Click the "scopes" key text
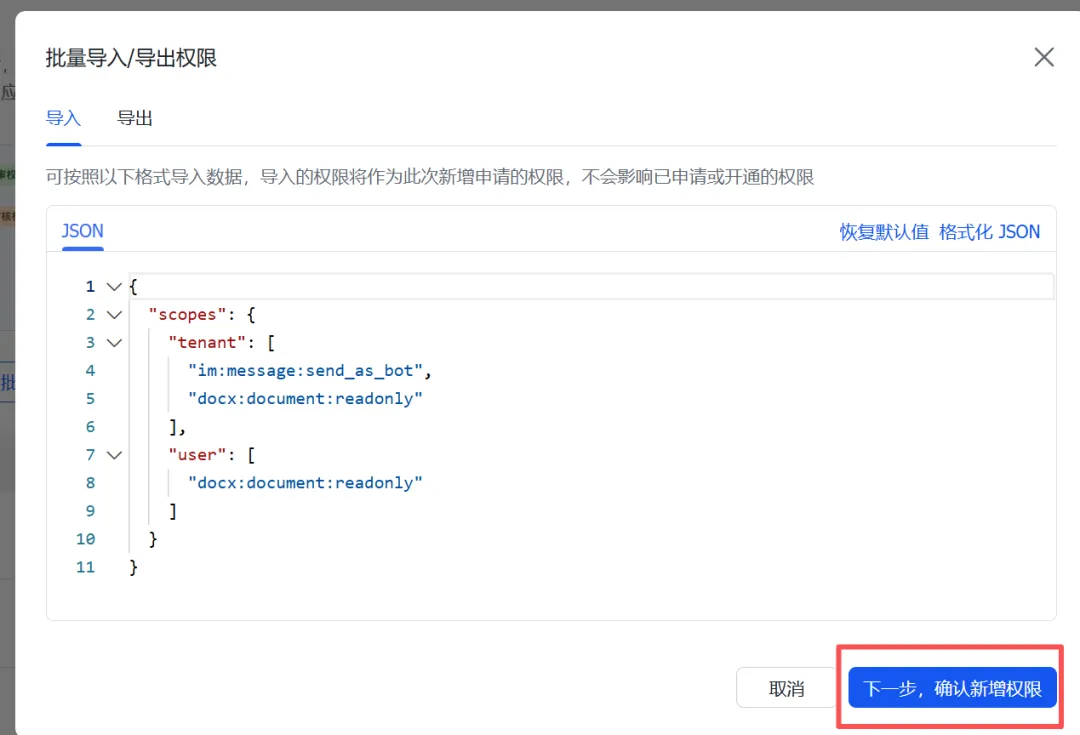This screenshot has width=1080, height=735. point(187,315)
